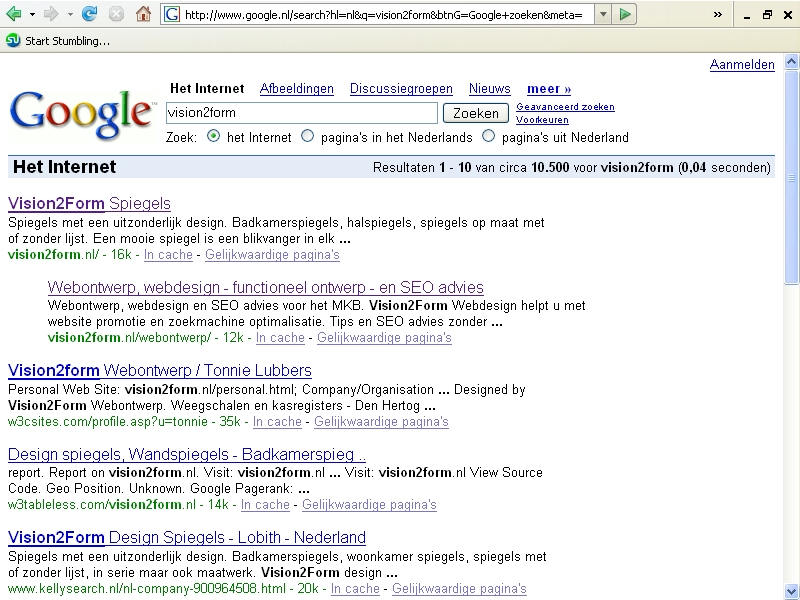The height and width of the screenshot is (600, 800).
Task: Open the Vision2Form Spiegels result
Action: point(89,204)
